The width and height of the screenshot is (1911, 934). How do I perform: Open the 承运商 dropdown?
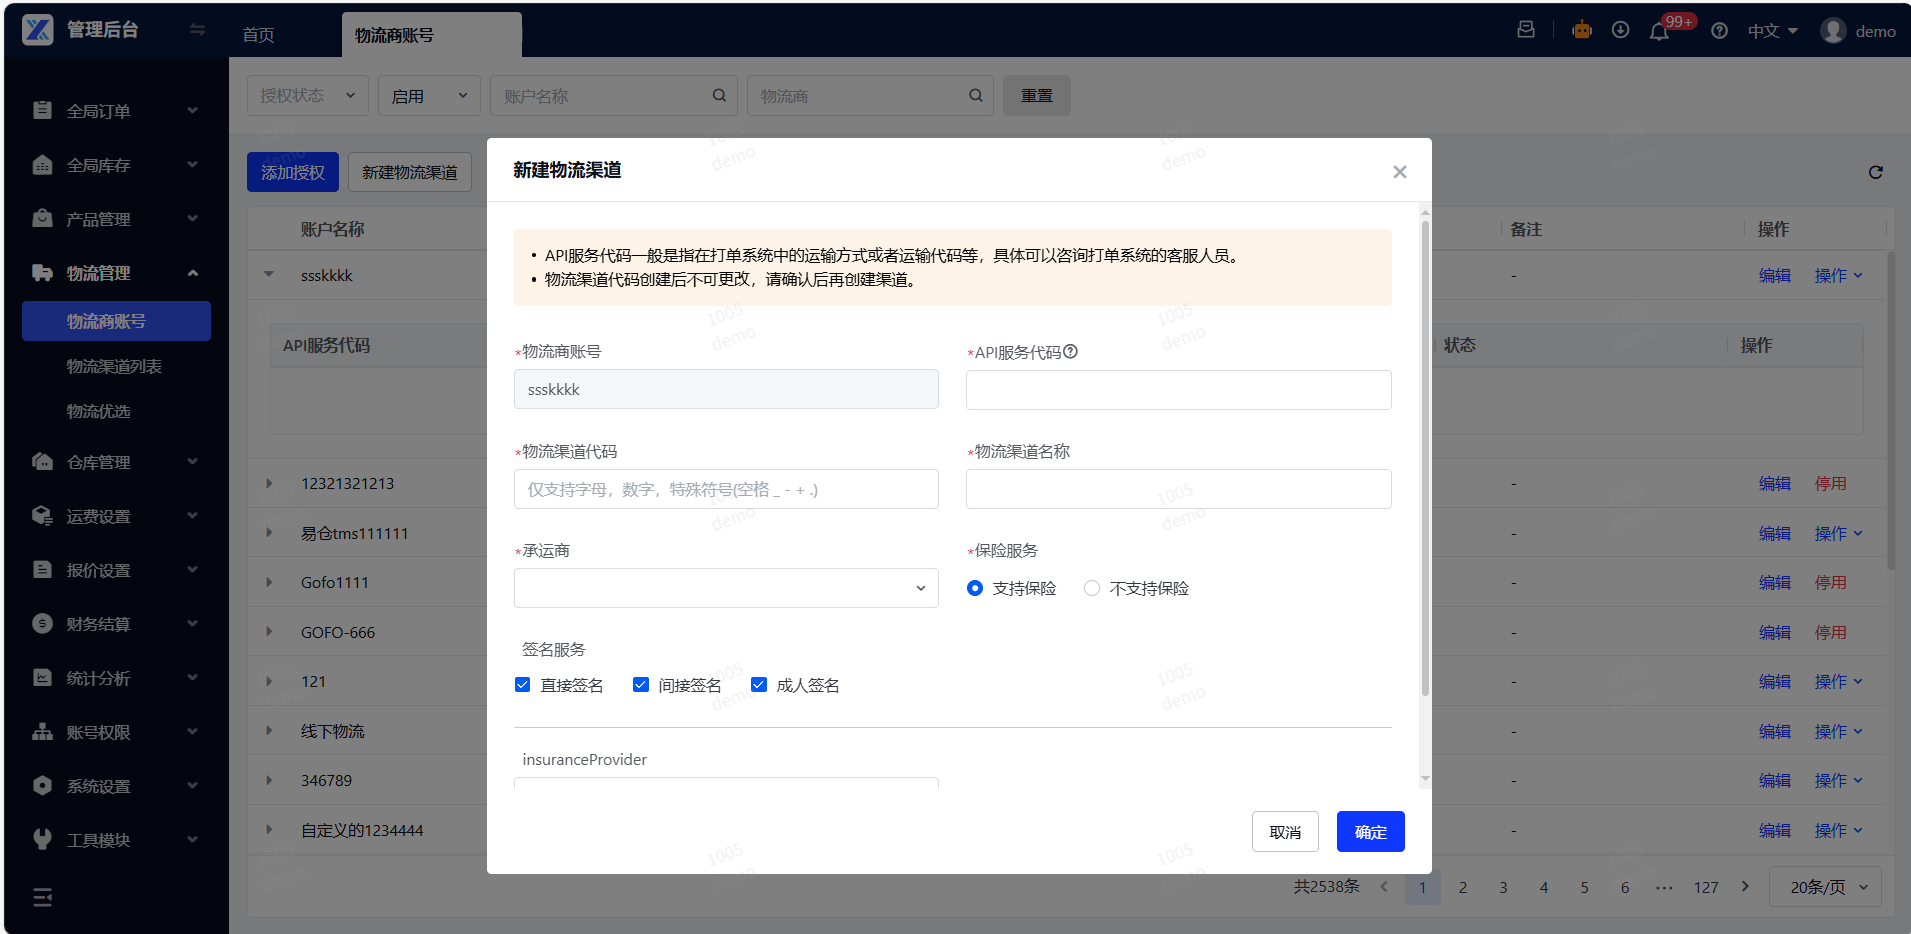click(726, 588)
